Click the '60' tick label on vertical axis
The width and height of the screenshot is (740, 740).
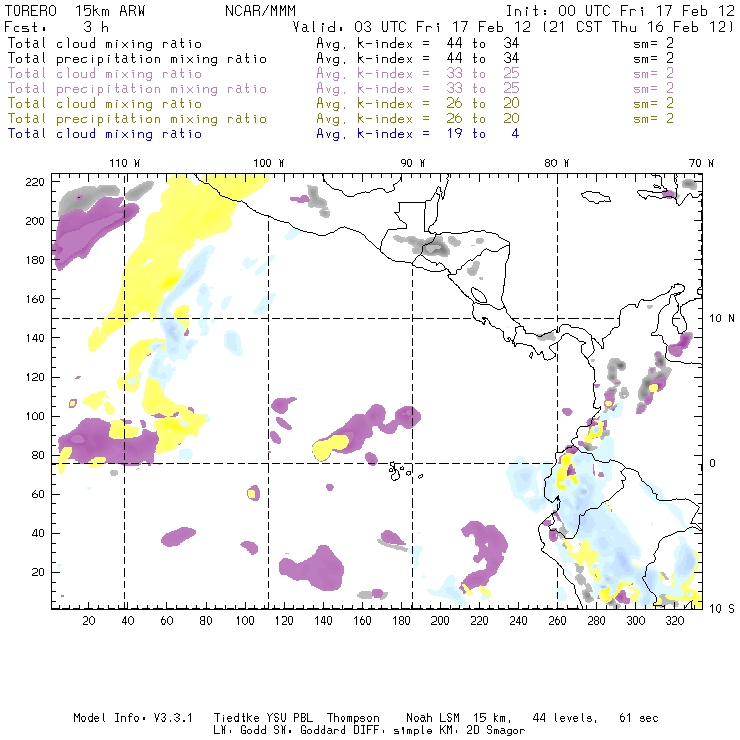click(38, 494)
